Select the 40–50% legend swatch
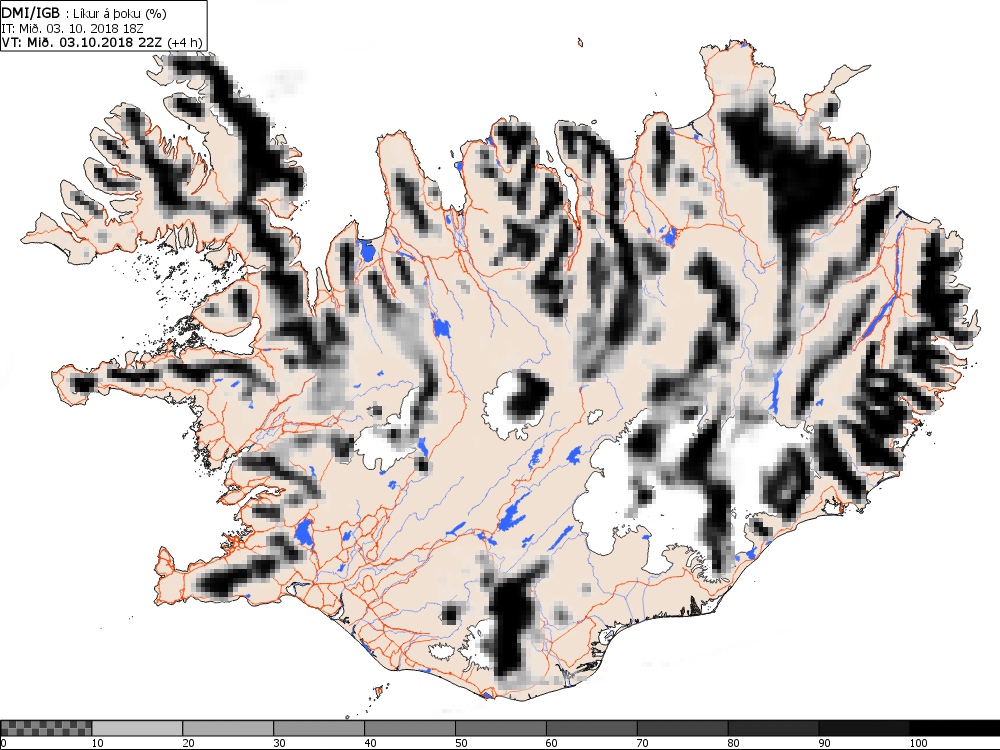Screen dimensions: 1000x750 [409, 728]
